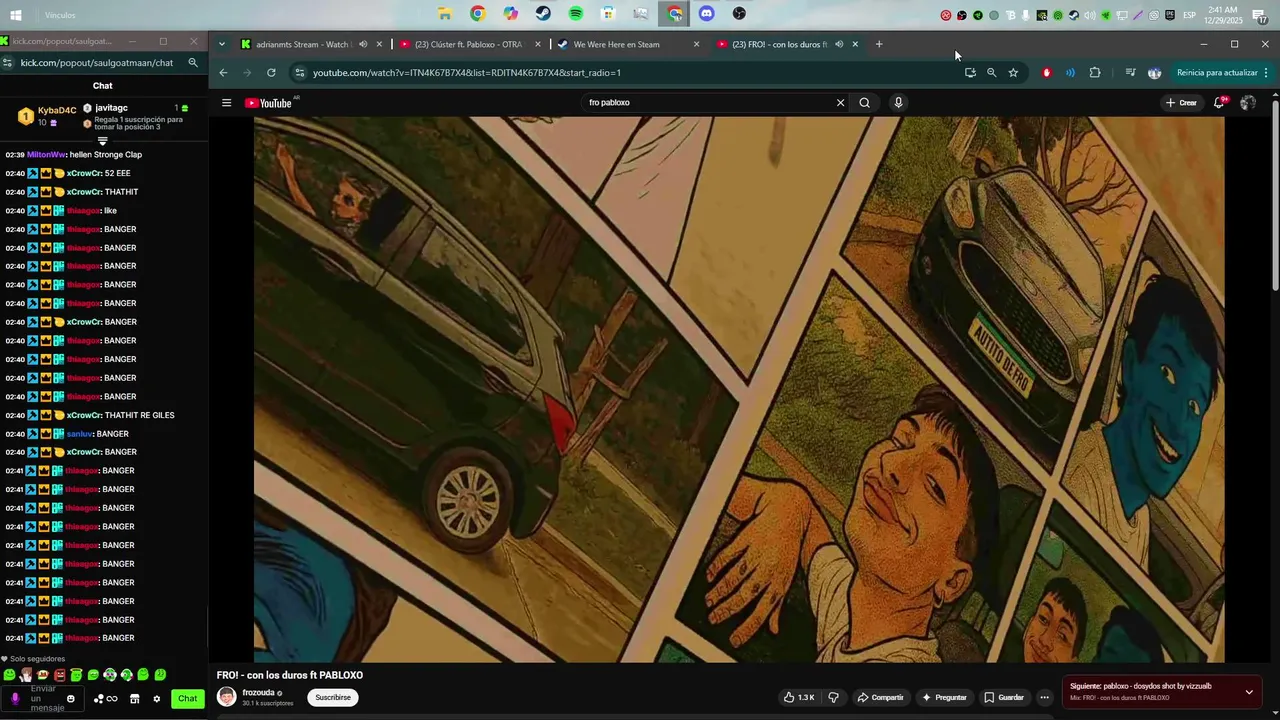Open the YouTube guide hamburger menu
The image size is (1280, 720).
coord(227,103)
